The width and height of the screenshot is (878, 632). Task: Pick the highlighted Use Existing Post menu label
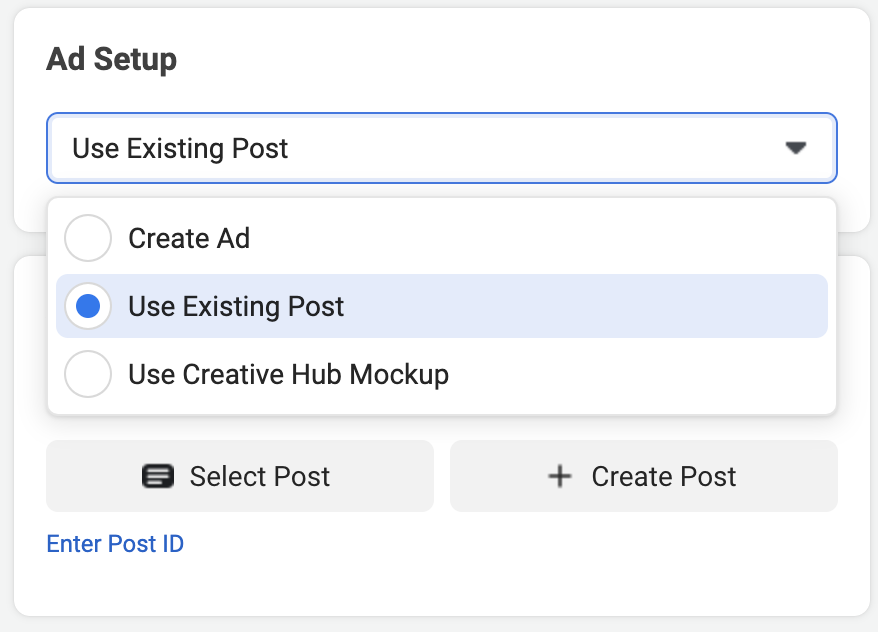tap(236, 307)
